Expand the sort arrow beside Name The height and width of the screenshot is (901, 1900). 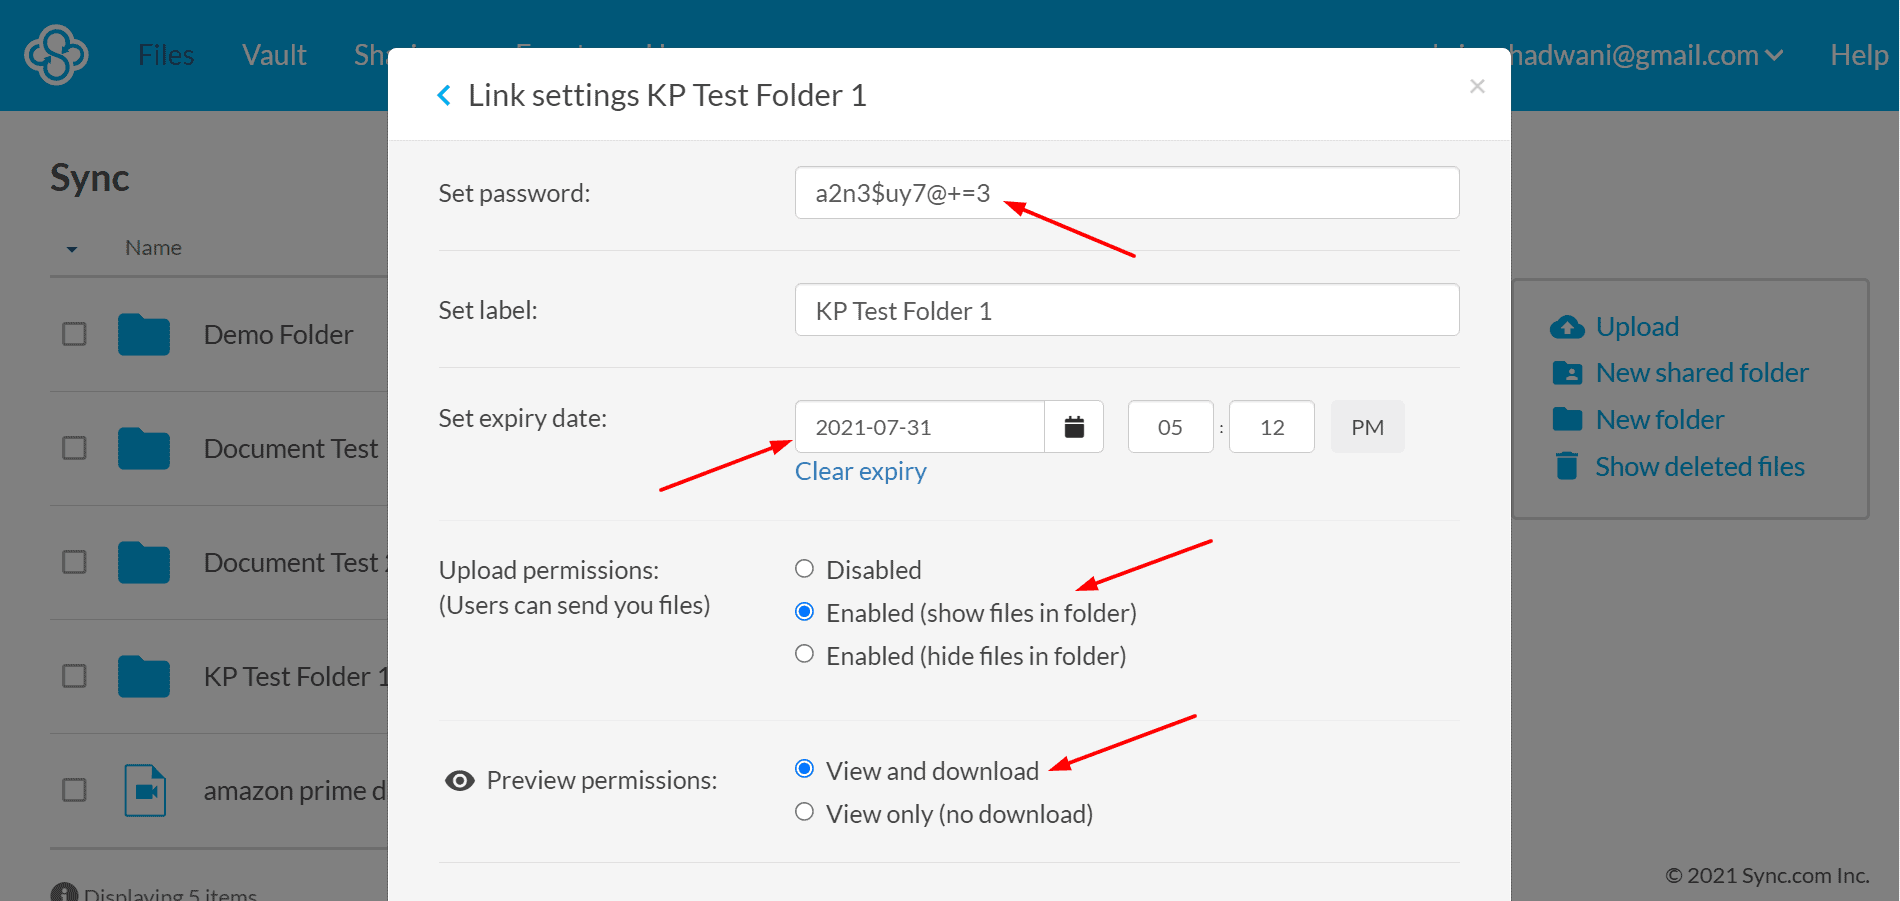72,249
